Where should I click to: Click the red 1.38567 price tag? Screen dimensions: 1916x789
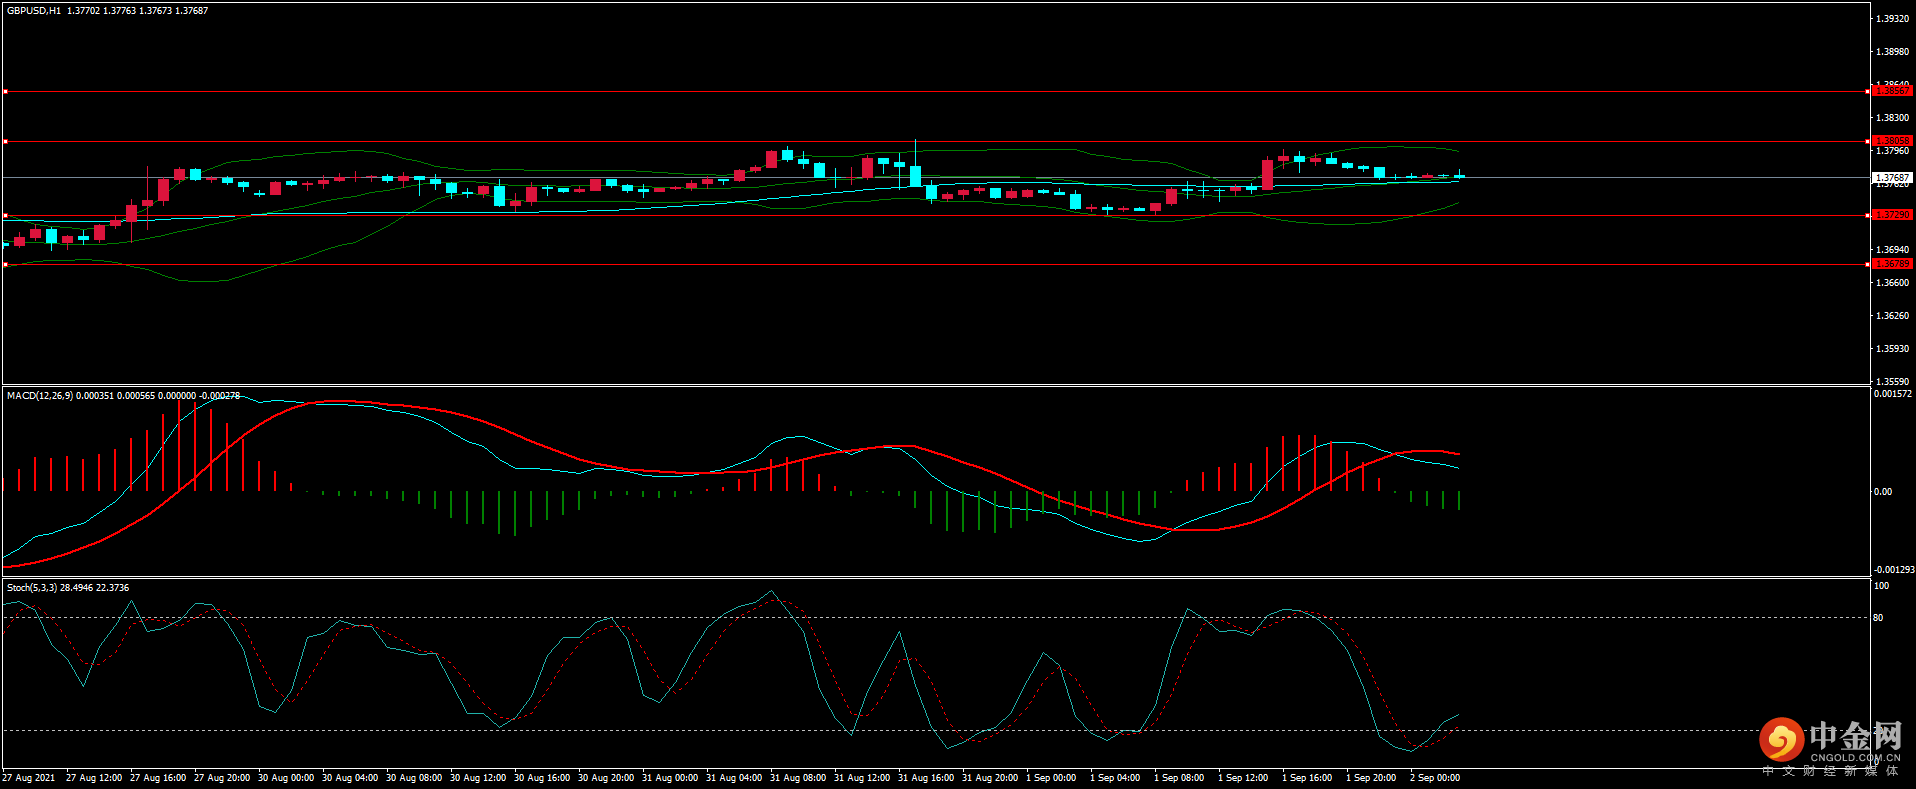pyautogui.click(x=1892, y=91)
